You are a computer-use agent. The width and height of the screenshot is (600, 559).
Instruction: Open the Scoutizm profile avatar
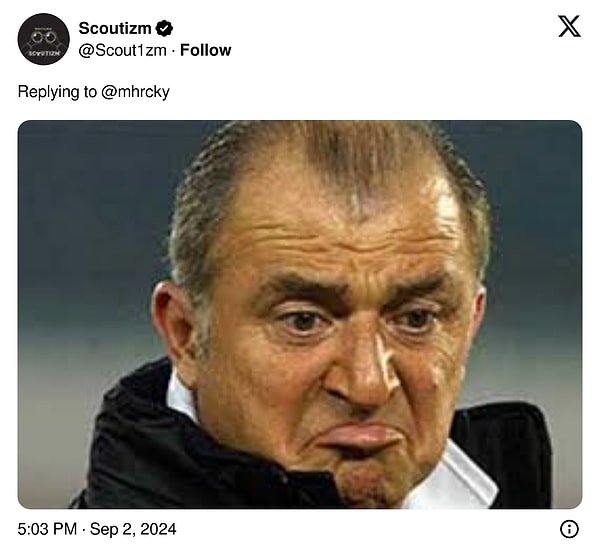(x=44, y=39)
